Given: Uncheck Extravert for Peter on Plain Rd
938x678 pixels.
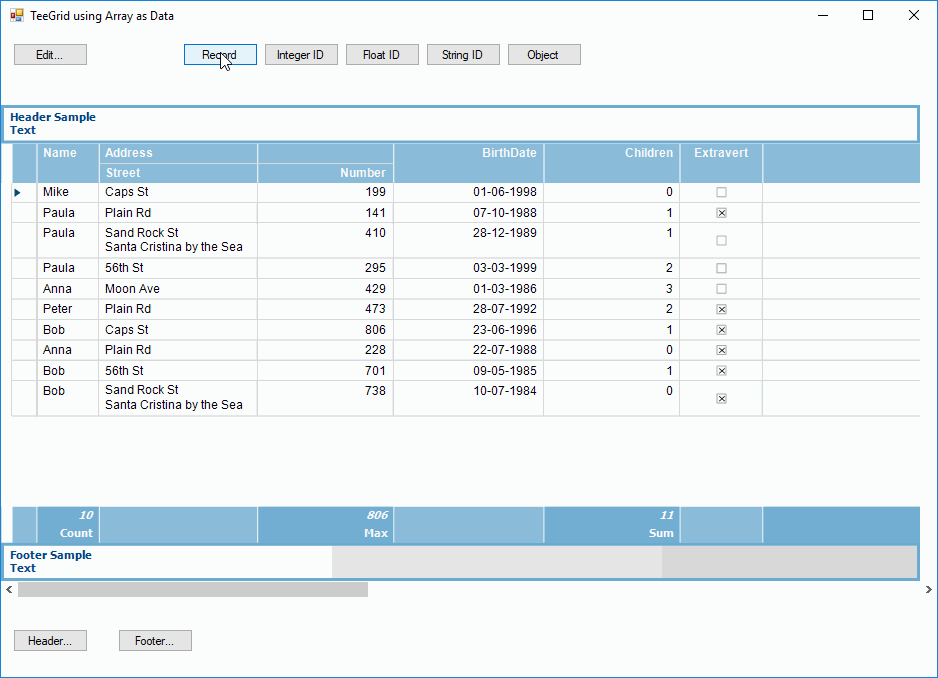Looking at the screenshot, I should [721, 310].
